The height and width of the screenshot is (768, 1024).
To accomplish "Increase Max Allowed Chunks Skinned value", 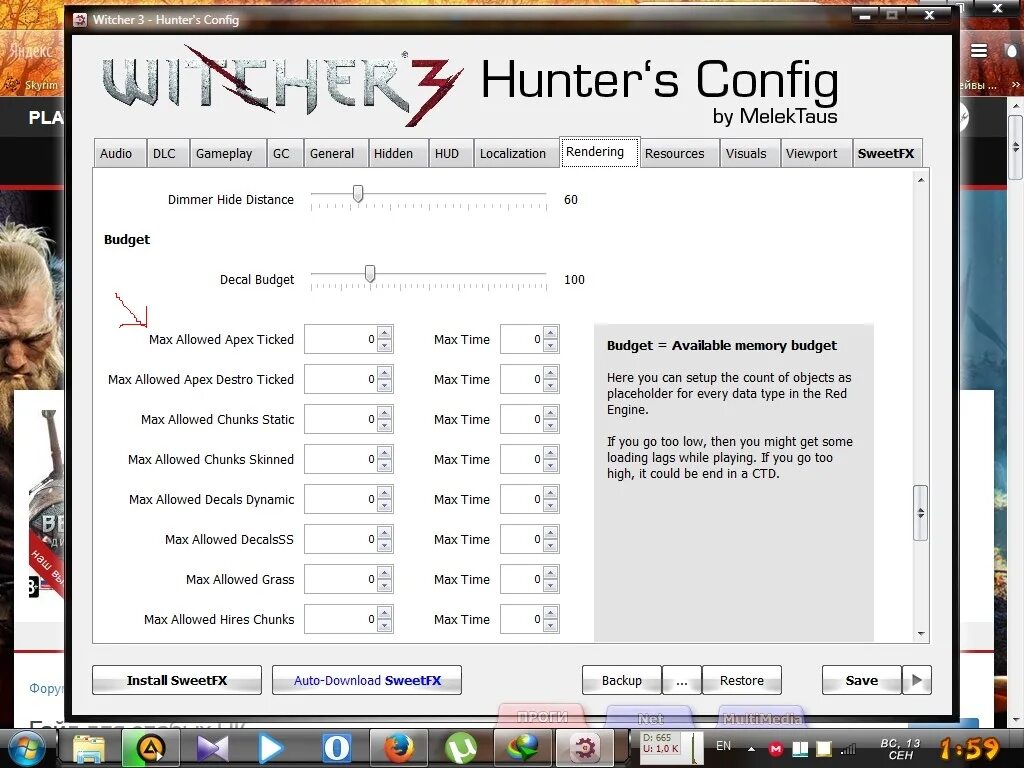I will point(385,453).
